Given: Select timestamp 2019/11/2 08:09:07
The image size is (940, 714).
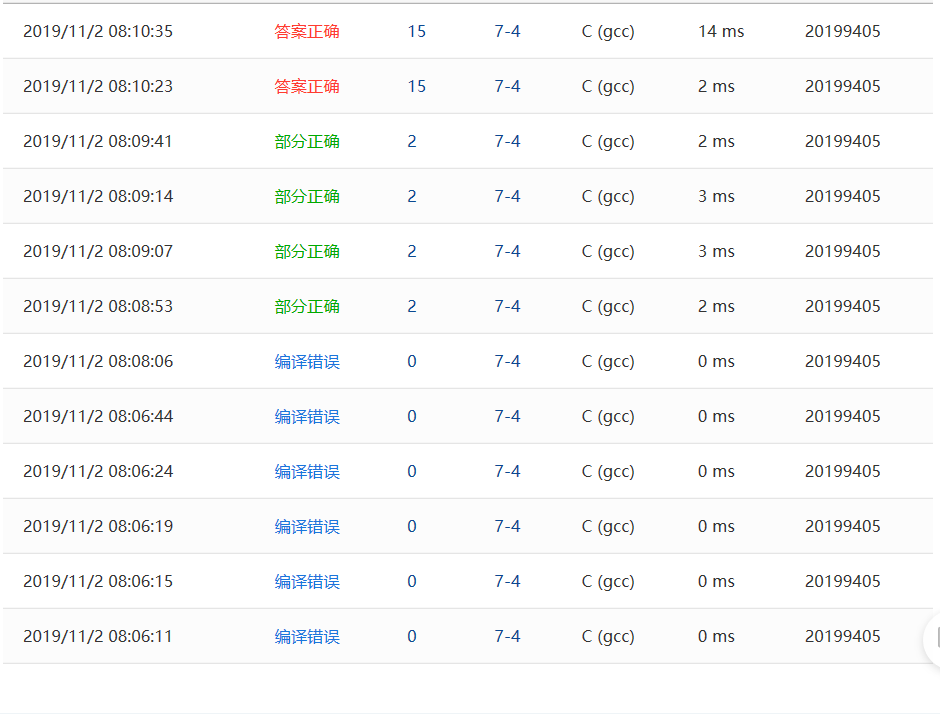Looking at the screenshot, I should tap(98, 251).
